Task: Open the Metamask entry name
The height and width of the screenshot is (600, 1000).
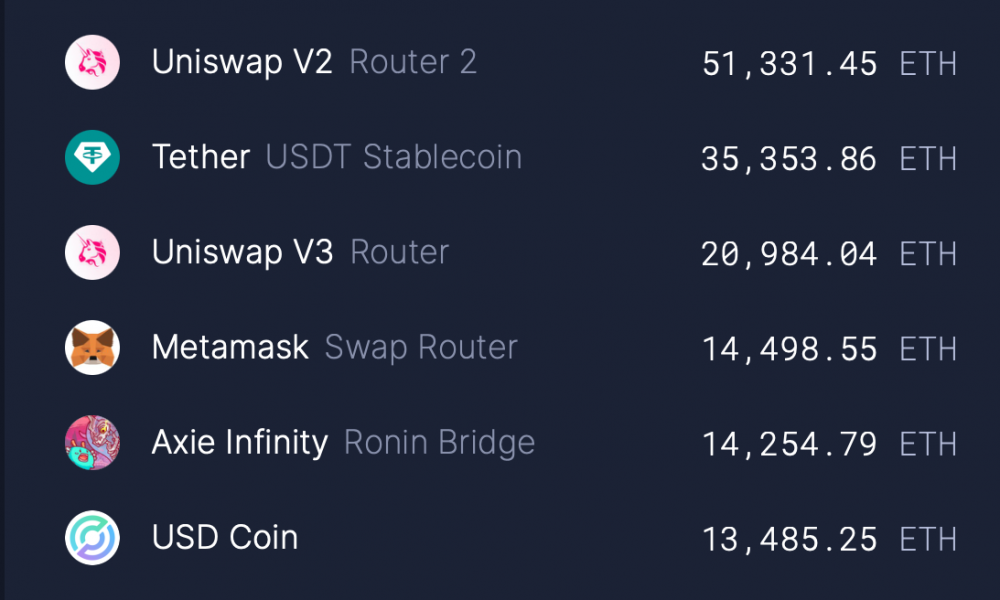Action: [230, 348]
